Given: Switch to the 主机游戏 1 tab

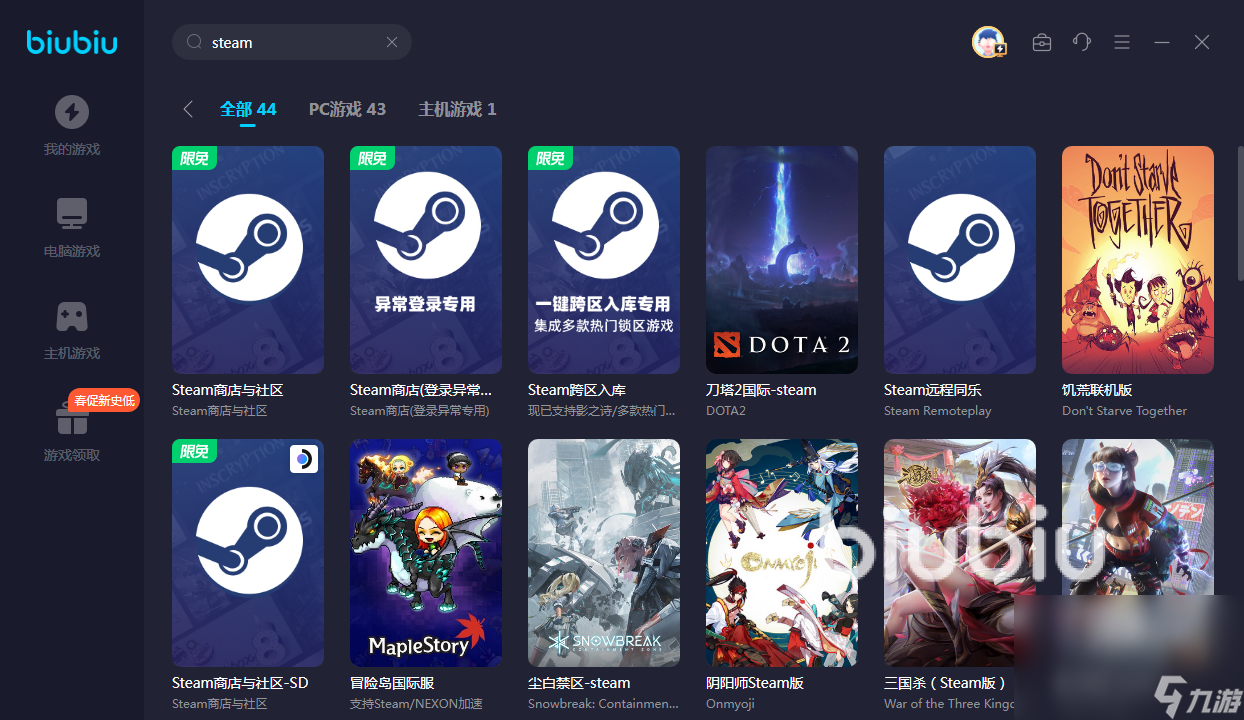Looking at the screenshot, I should pos(457,109).
